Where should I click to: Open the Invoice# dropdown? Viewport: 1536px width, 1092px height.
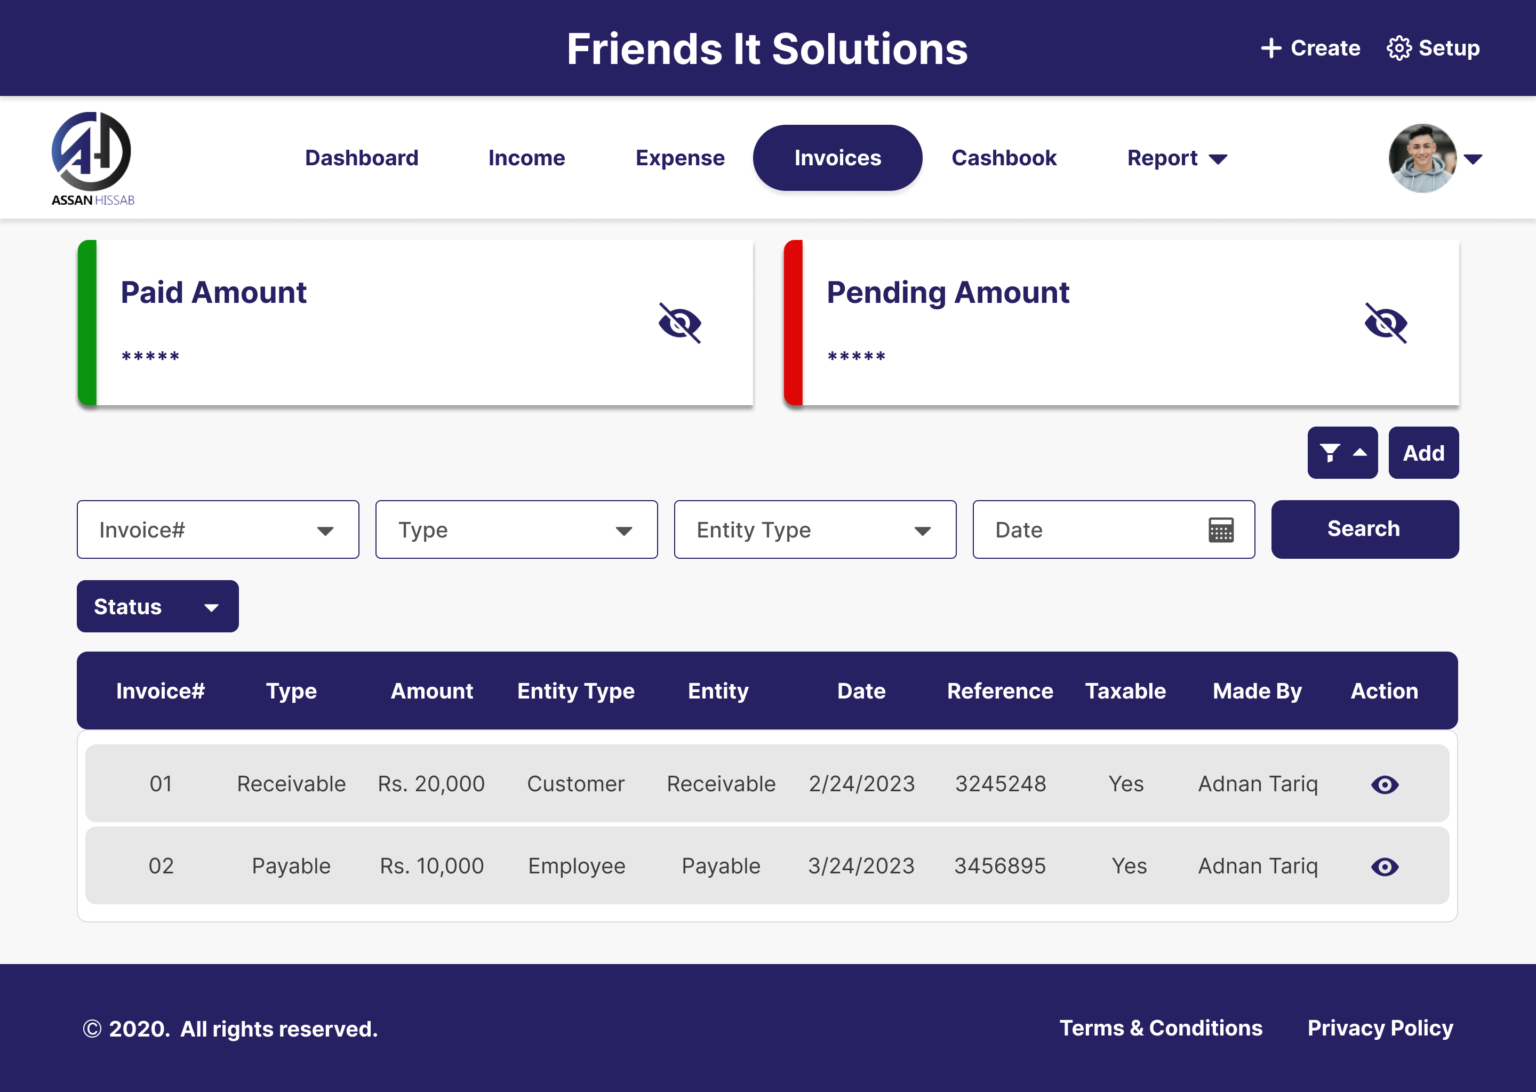(218, 530)
